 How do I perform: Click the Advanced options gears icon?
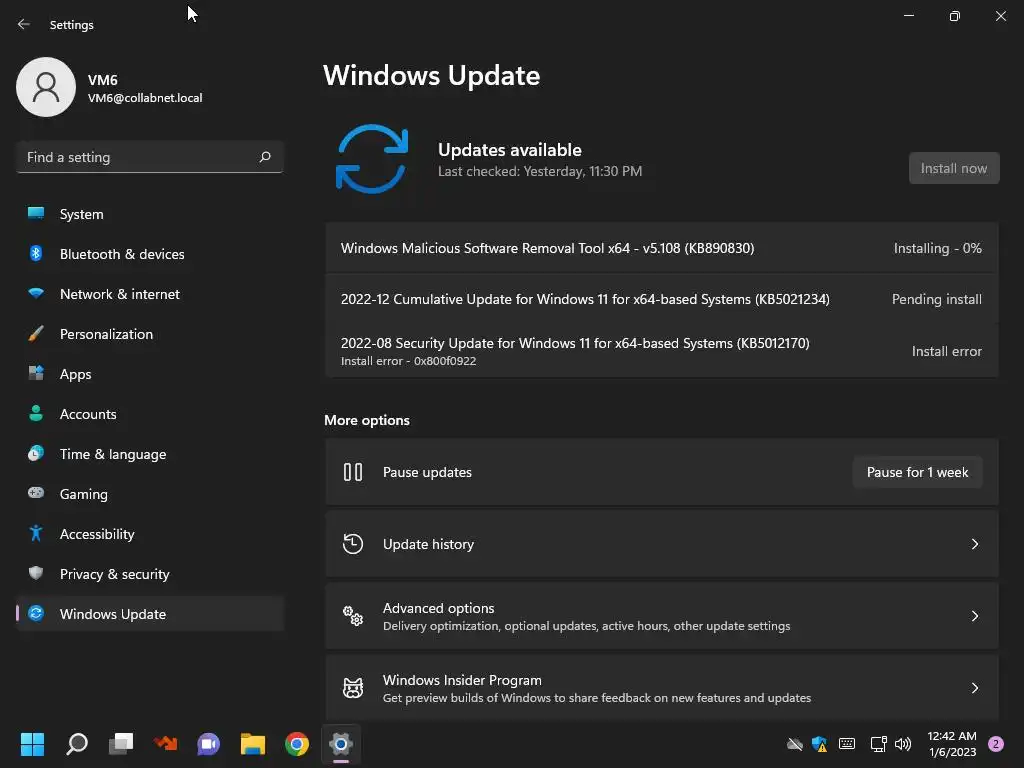pyautogui.click(x=353, y=616)
